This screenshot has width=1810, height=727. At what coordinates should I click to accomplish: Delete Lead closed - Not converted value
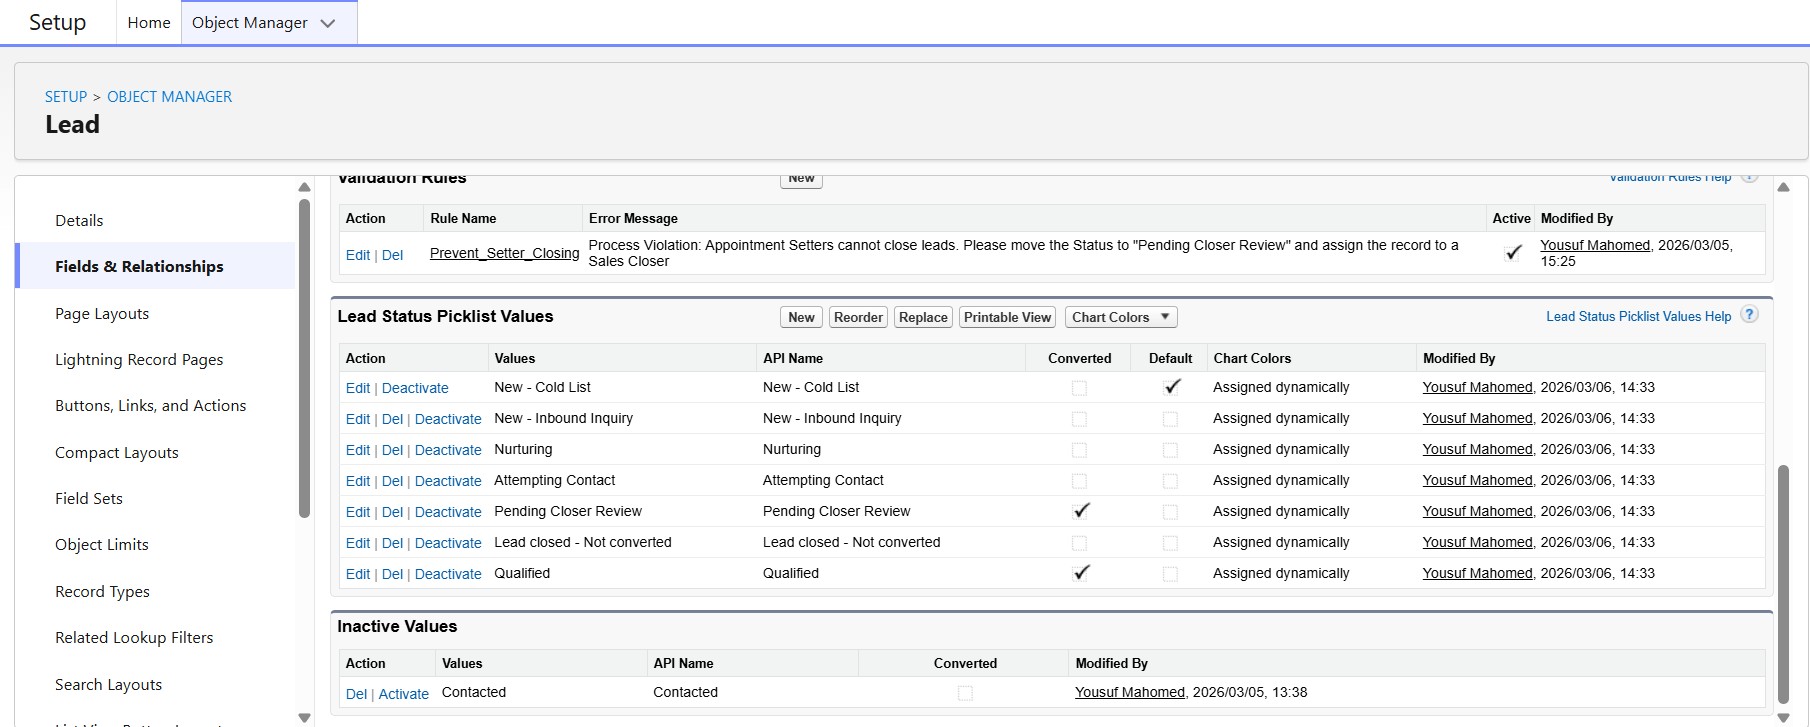(x=392, y=543)
